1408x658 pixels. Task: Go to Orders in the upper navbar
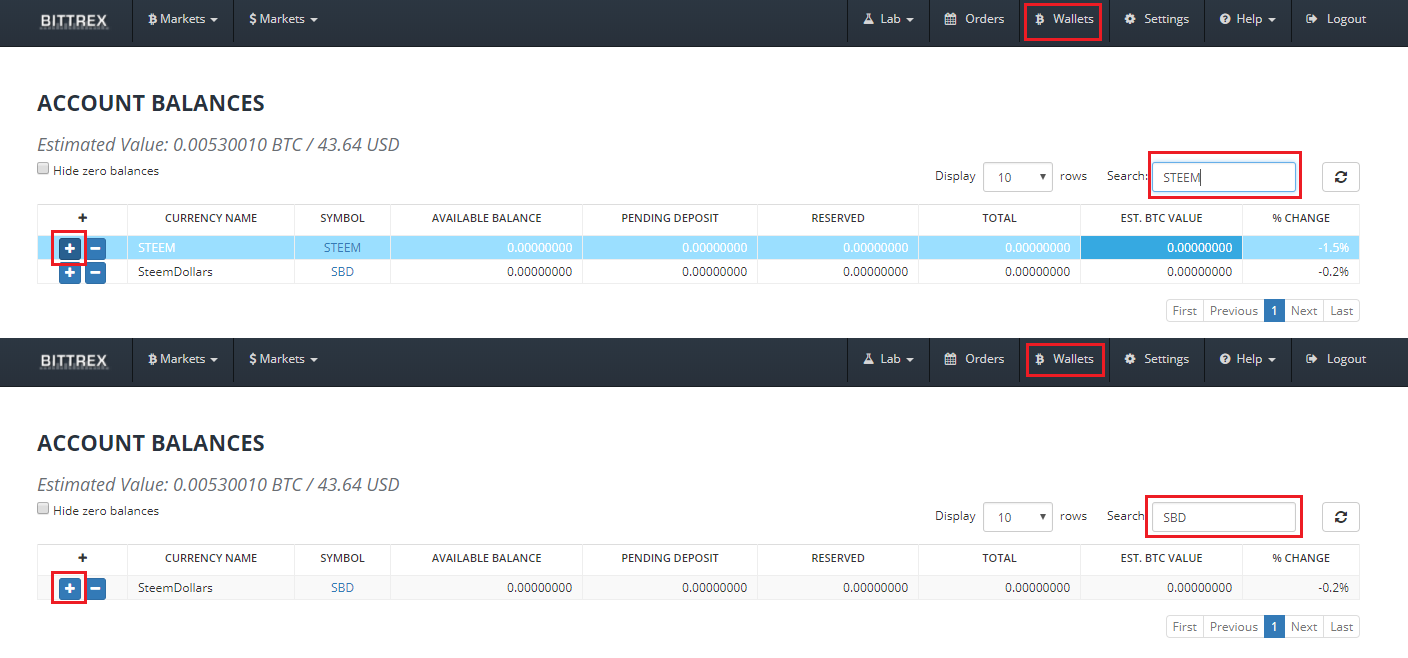[974, 19]
